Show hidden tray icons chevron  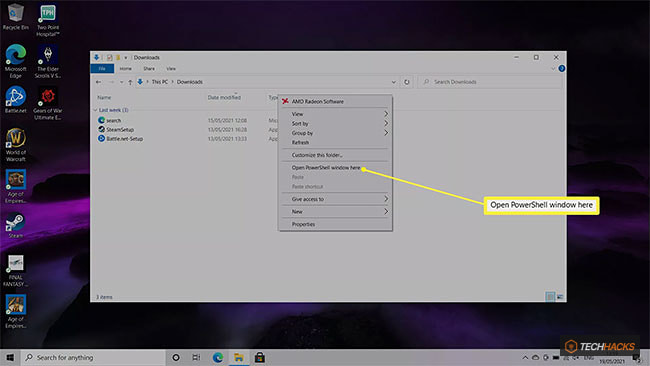pyautogui.click(x=525, y=357)
